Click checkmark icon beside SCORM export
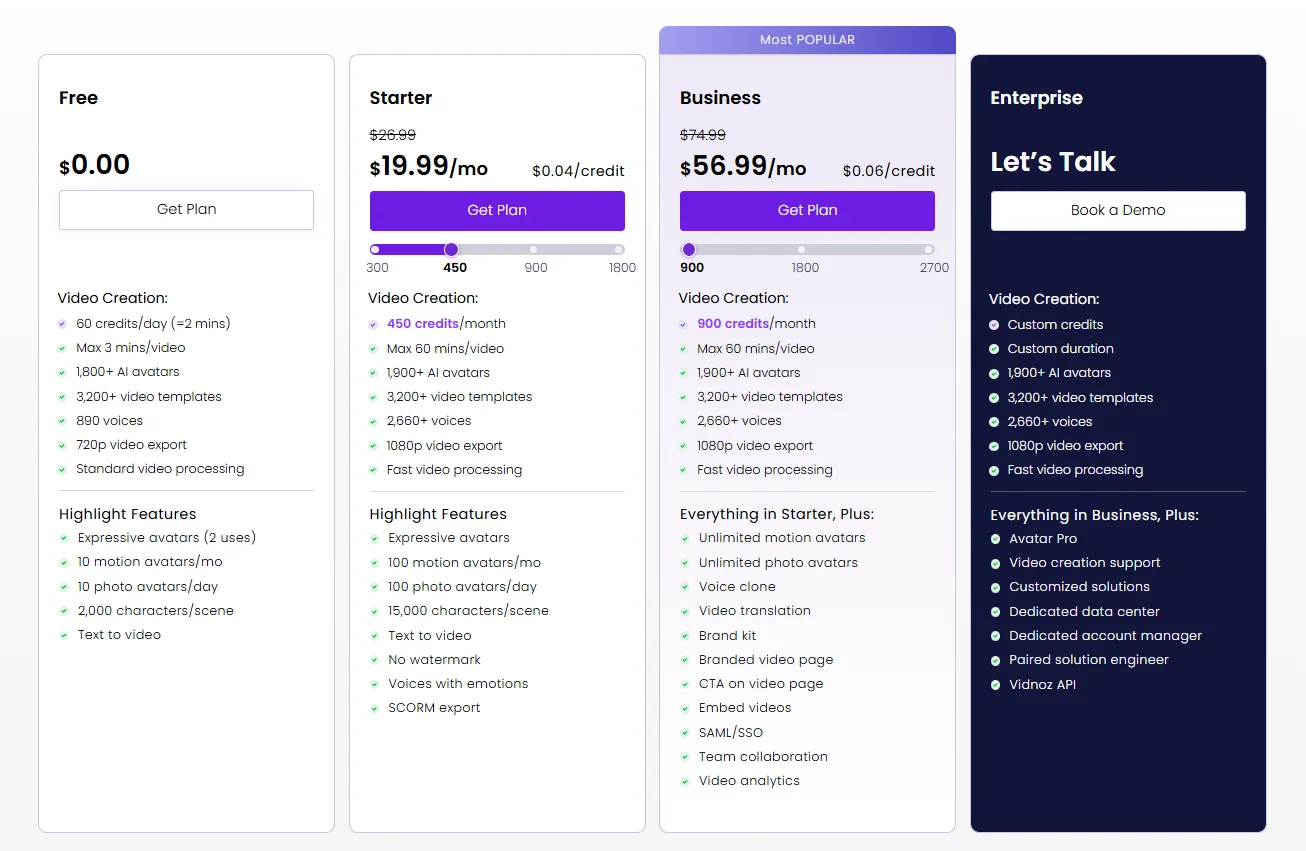 (x=374, y=708)
